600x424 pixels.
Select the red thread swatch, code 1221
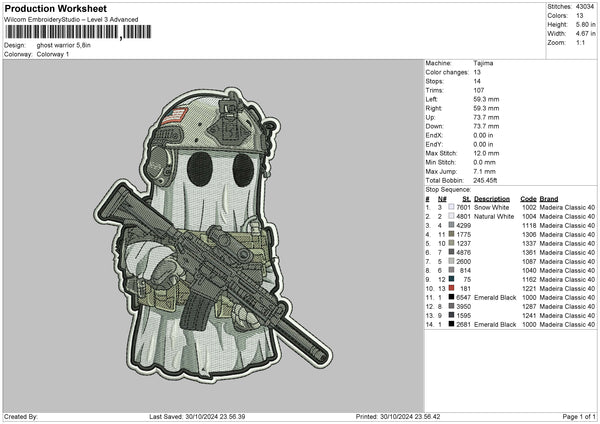pos(451,289)
